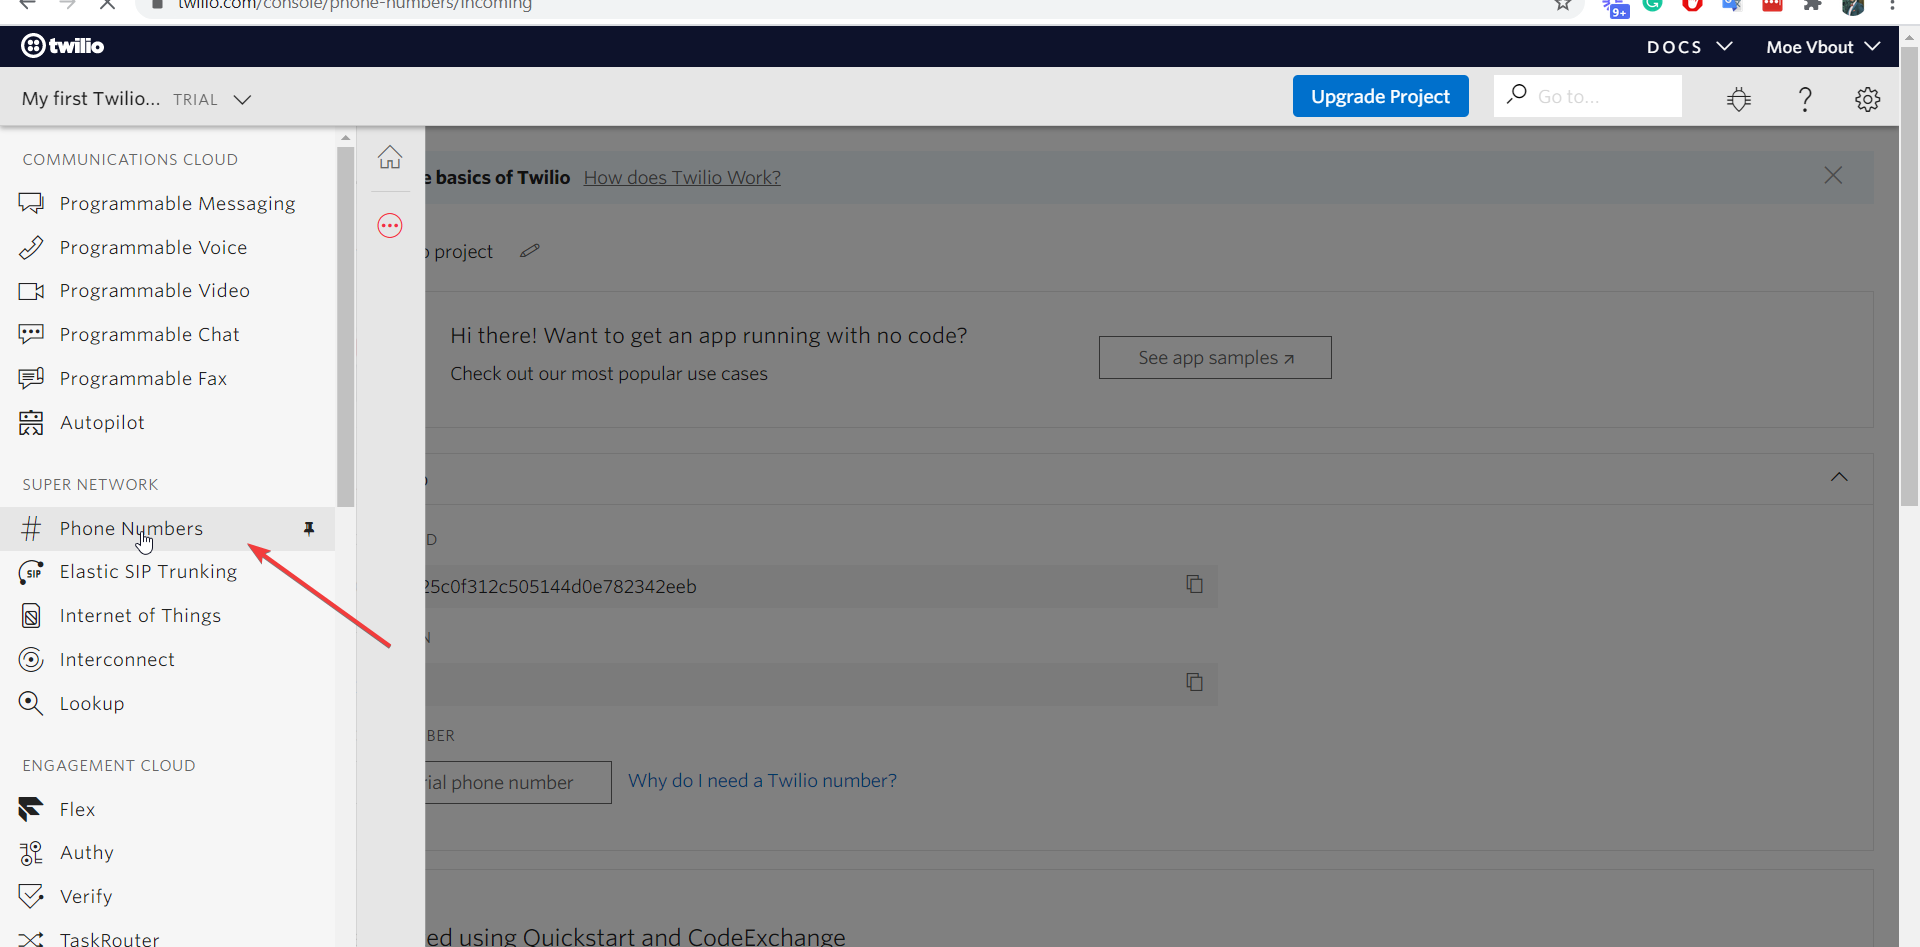Click the Twilio logo
1920x947 pixels.
coord(62,46)
